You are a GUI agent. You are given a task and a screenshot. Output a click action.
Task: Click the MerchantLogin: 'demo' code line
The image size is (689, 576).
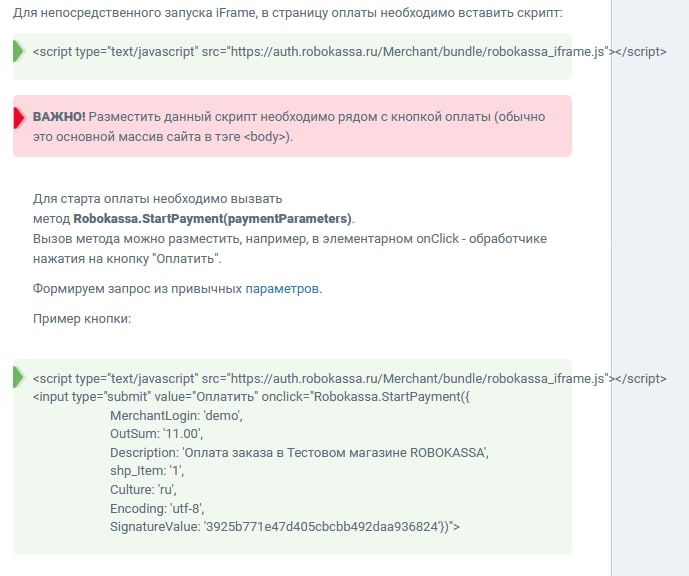(176, 415)
